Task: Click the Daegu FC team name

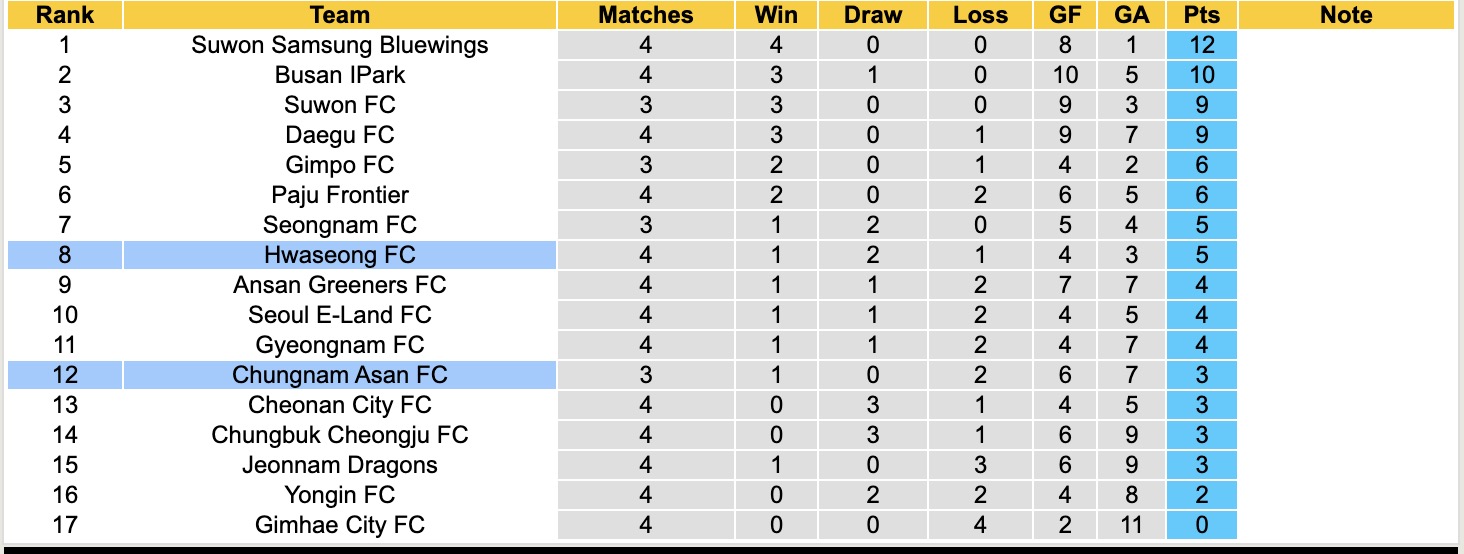Action: click(340, 135)
